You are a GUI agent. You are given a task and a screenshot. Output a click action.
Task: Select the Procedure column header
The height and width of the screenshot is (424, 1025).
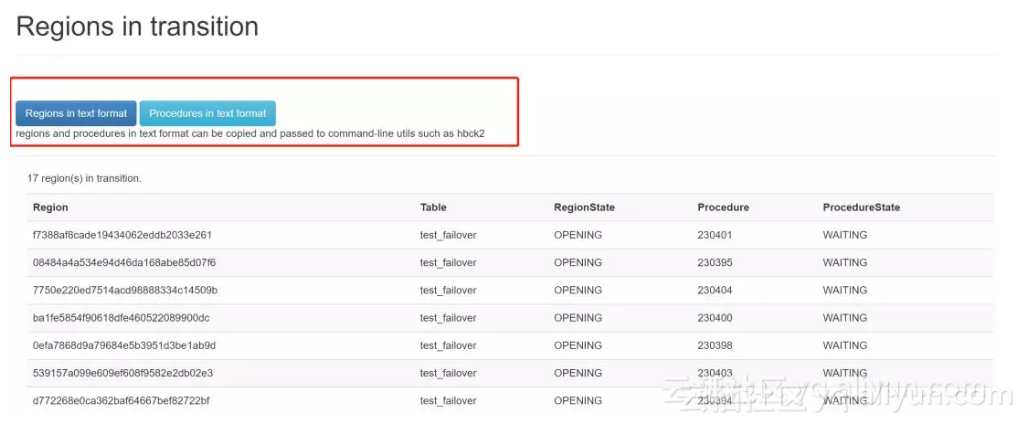(x=723, y=207)
